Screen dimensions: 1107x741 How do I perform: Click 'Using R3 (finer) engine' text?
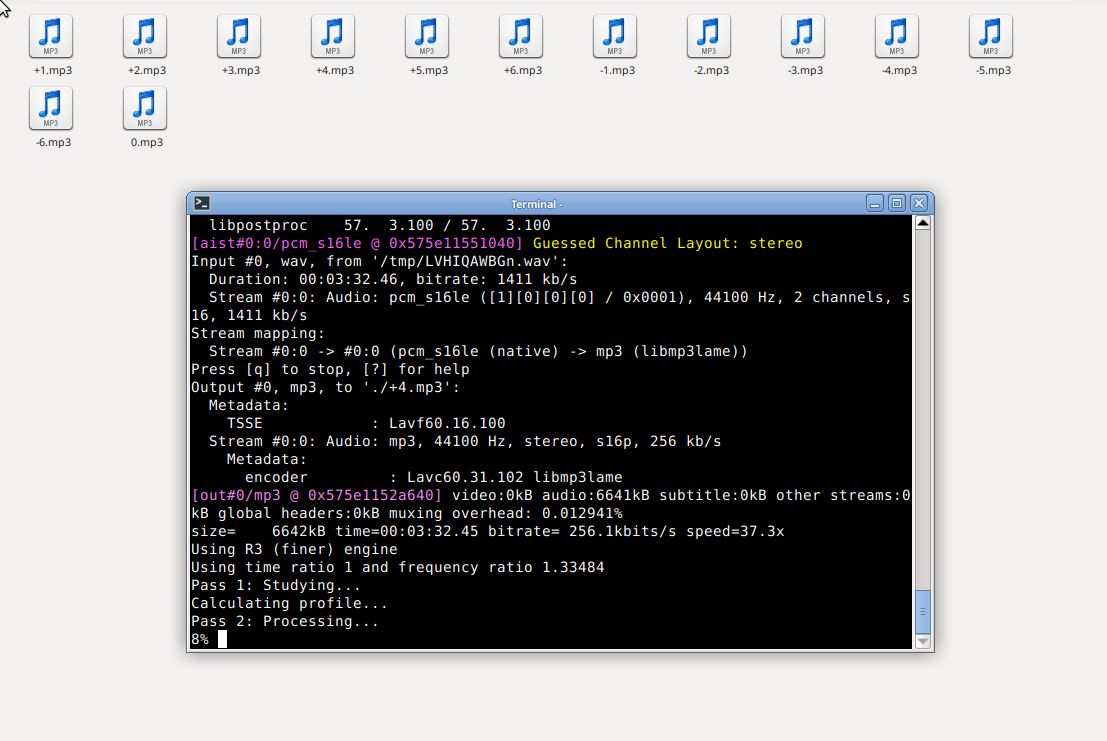pyautogui.click(x=294, y=549)
